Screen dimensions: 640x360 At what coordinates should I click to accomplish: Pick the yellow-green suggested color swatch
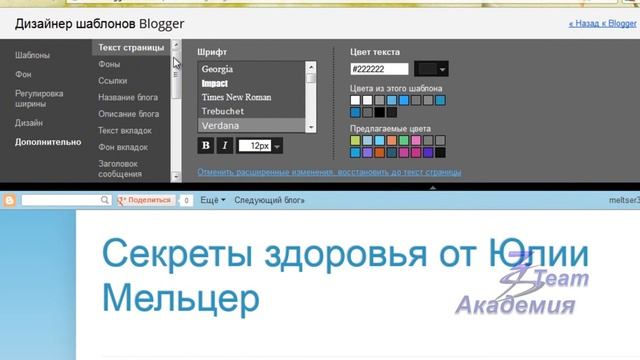355,140
